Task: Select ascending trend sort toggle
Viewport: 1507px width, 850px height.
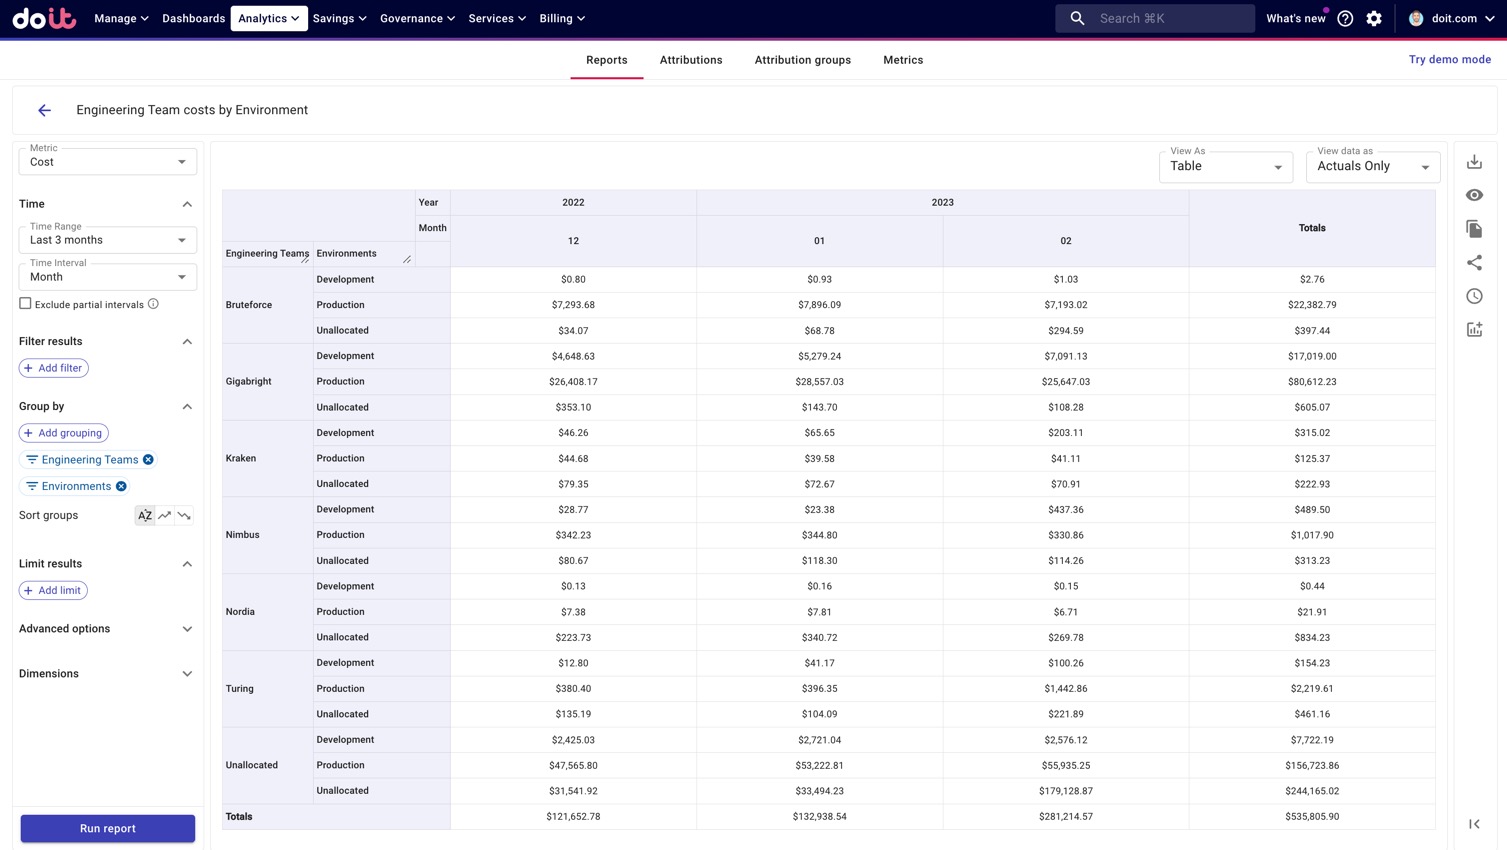Action: coord(165,515)
